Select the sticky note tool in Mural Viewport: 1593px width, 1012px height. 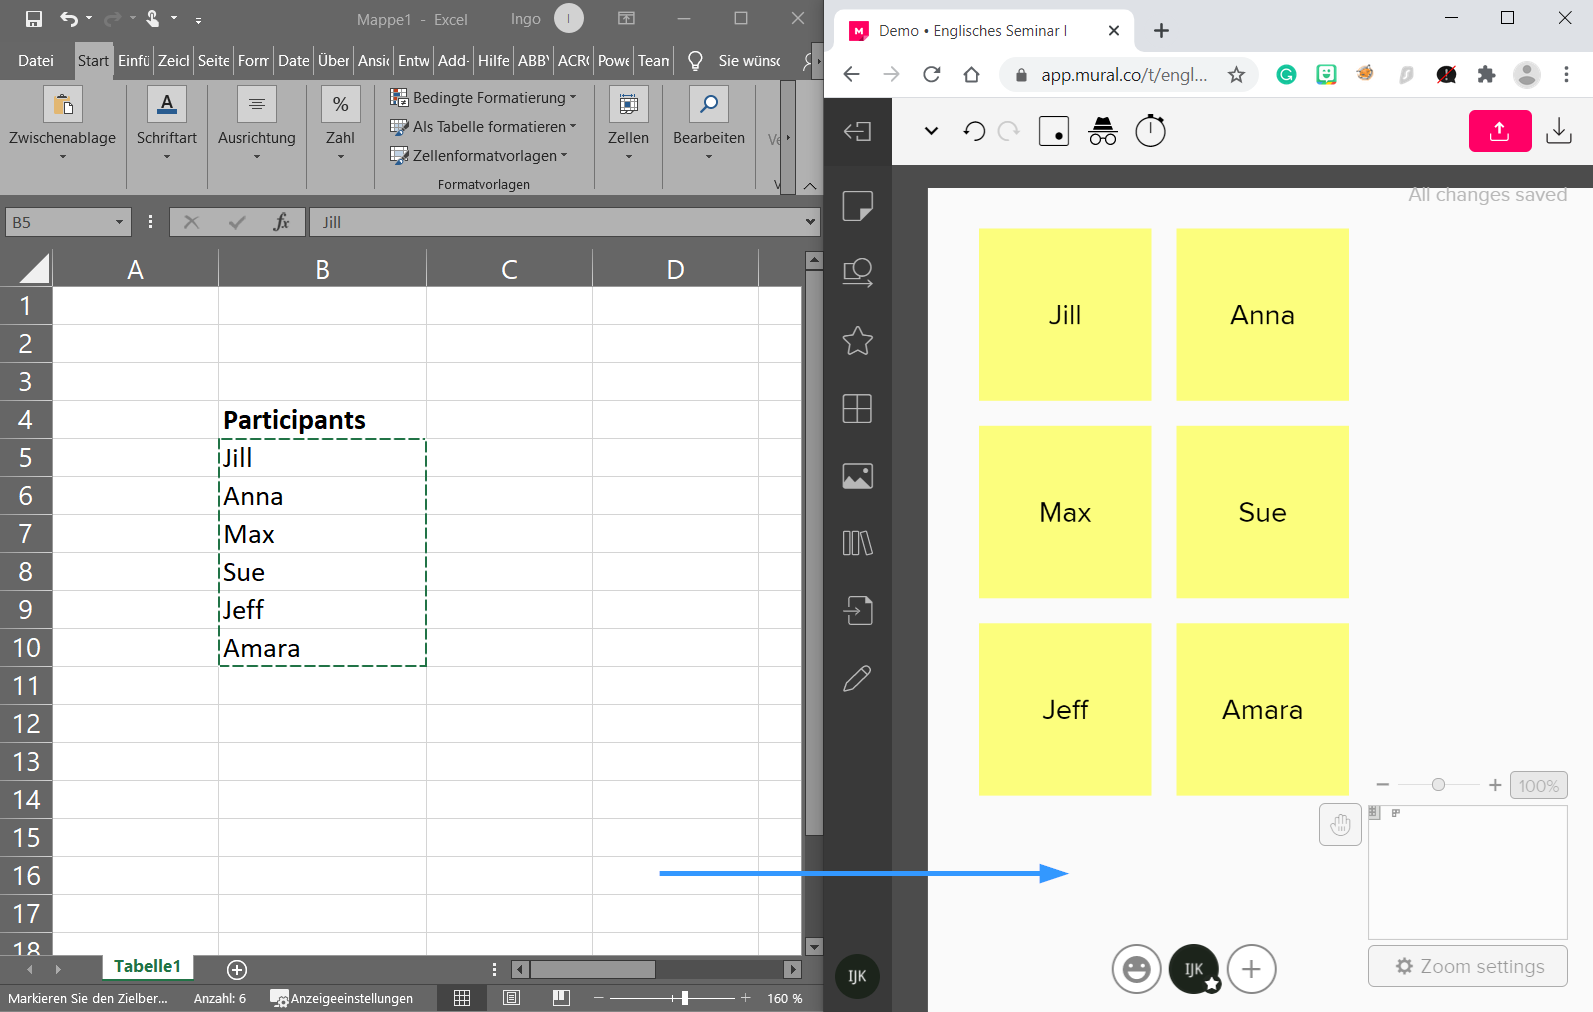pos(858,206)
